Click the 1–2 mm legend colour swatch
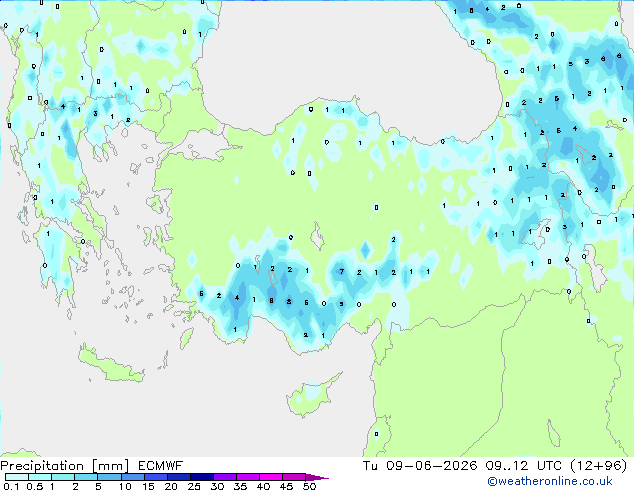 tap(63, 477)
